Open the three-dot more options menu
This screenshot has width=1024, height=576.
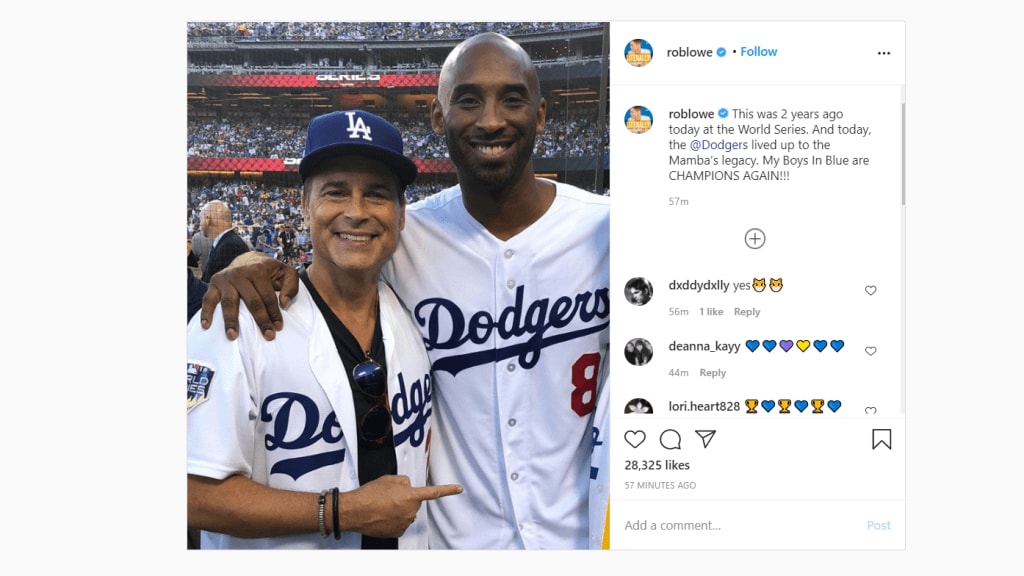click(x=884, y=53)
